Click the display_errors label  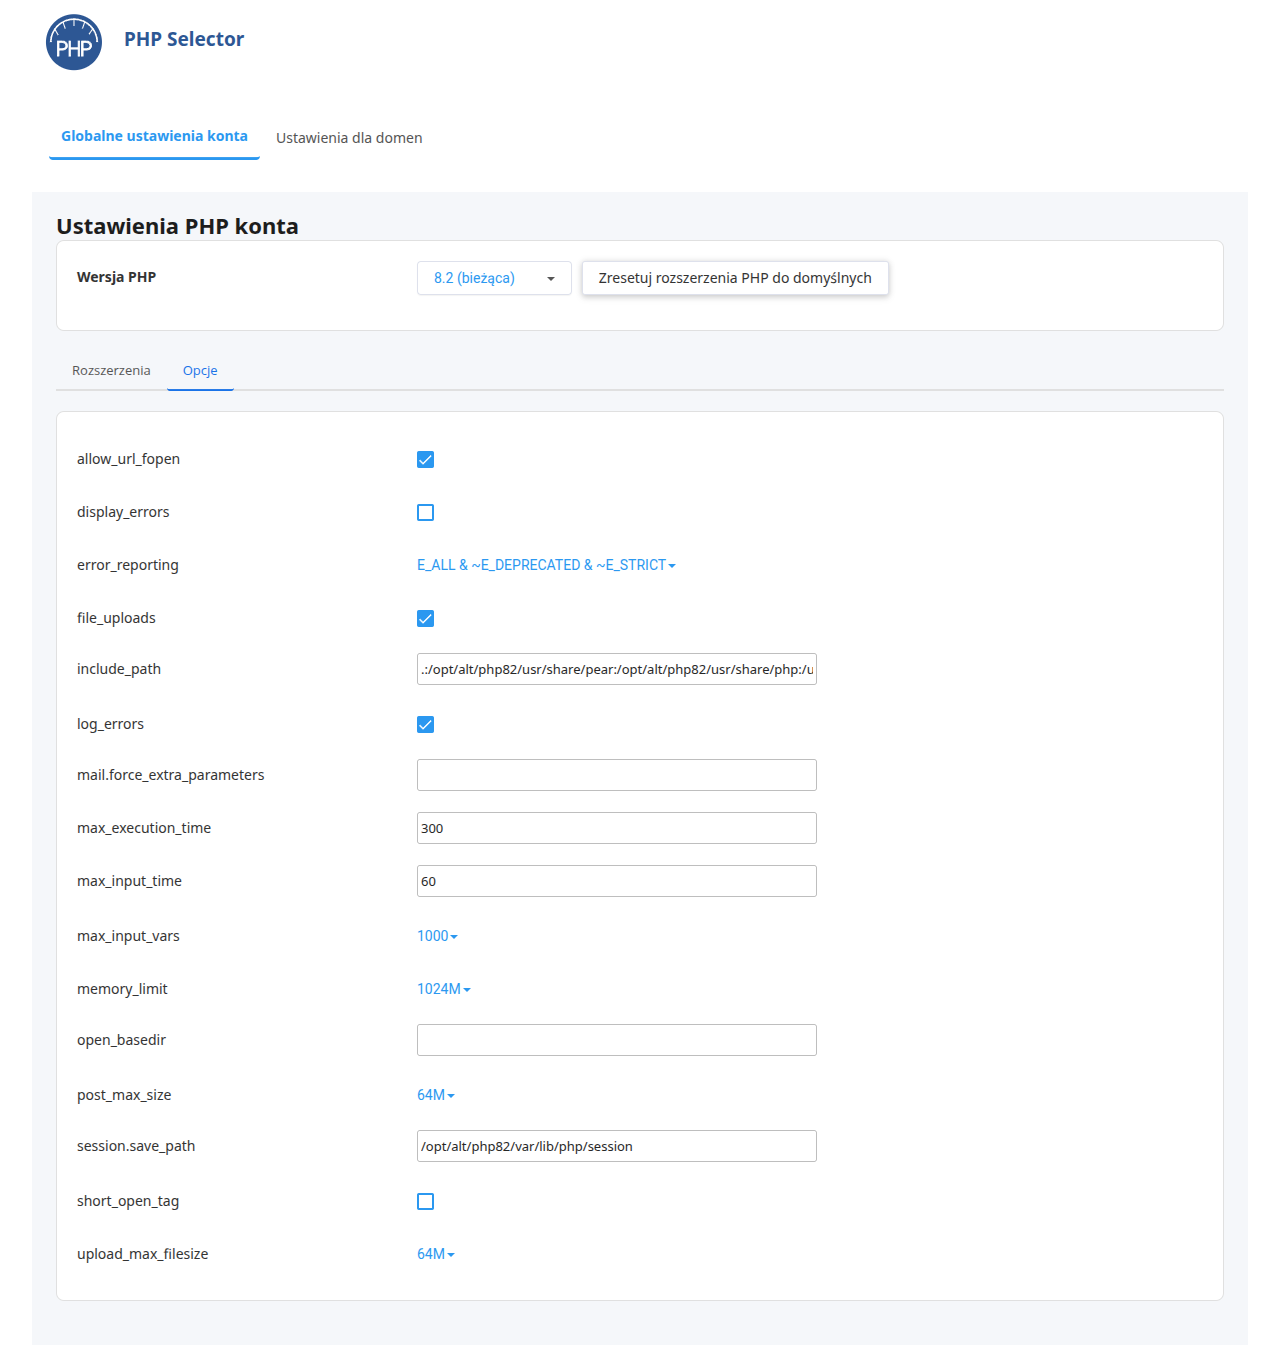123,512
